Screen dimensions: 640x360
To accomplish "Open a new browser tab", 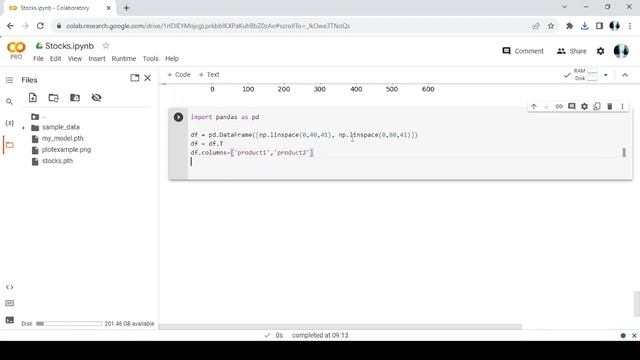I will (127, 8).
